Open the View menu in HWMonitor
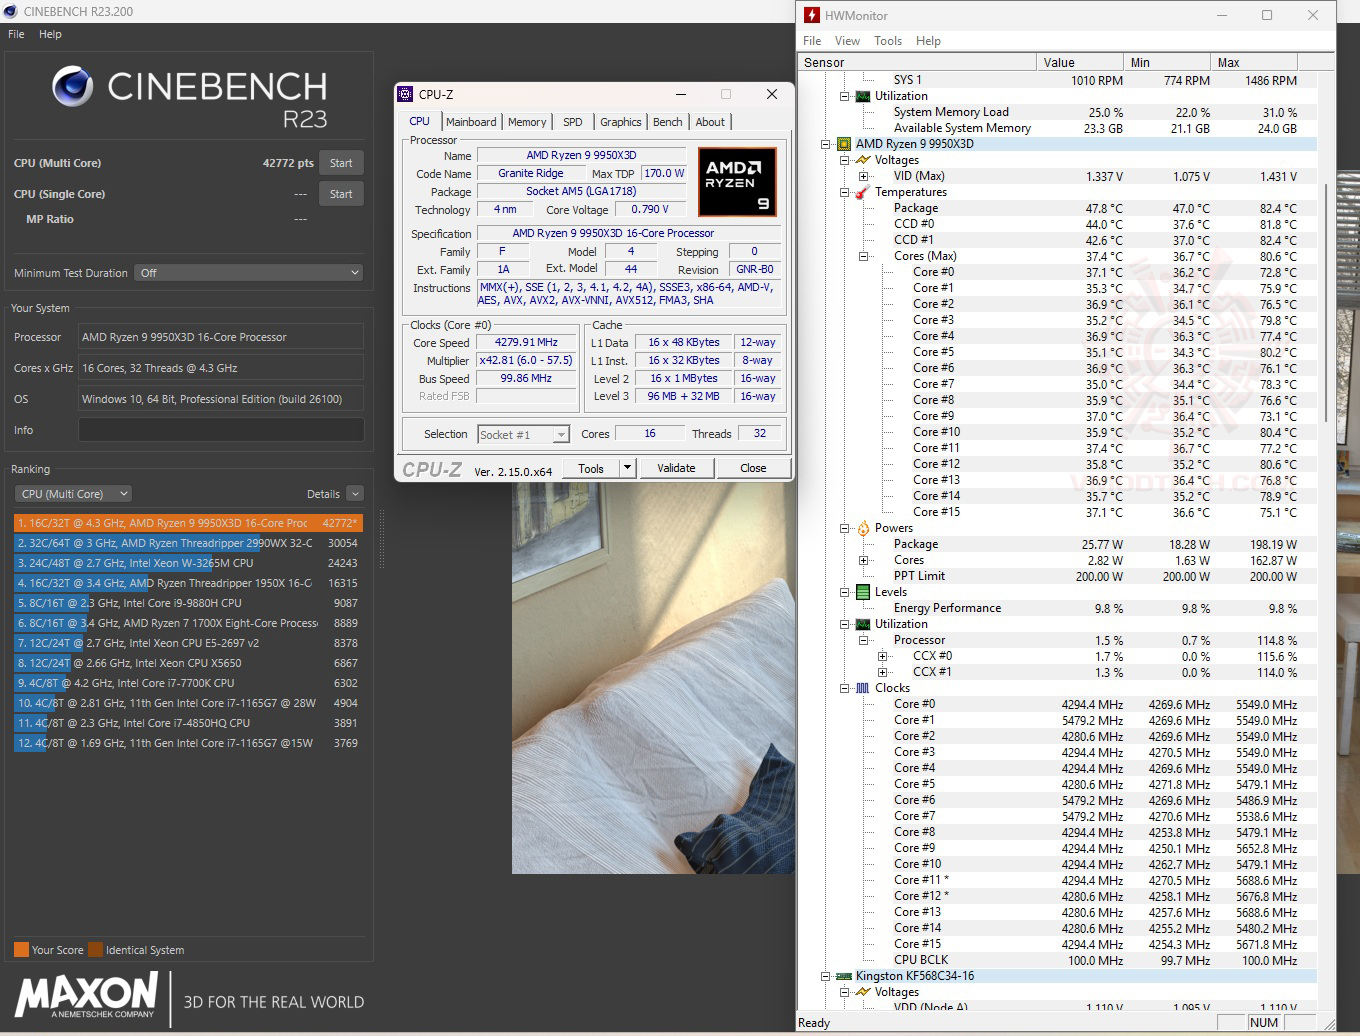This screenshot has width=1360, height=1036. click(847, 41)
